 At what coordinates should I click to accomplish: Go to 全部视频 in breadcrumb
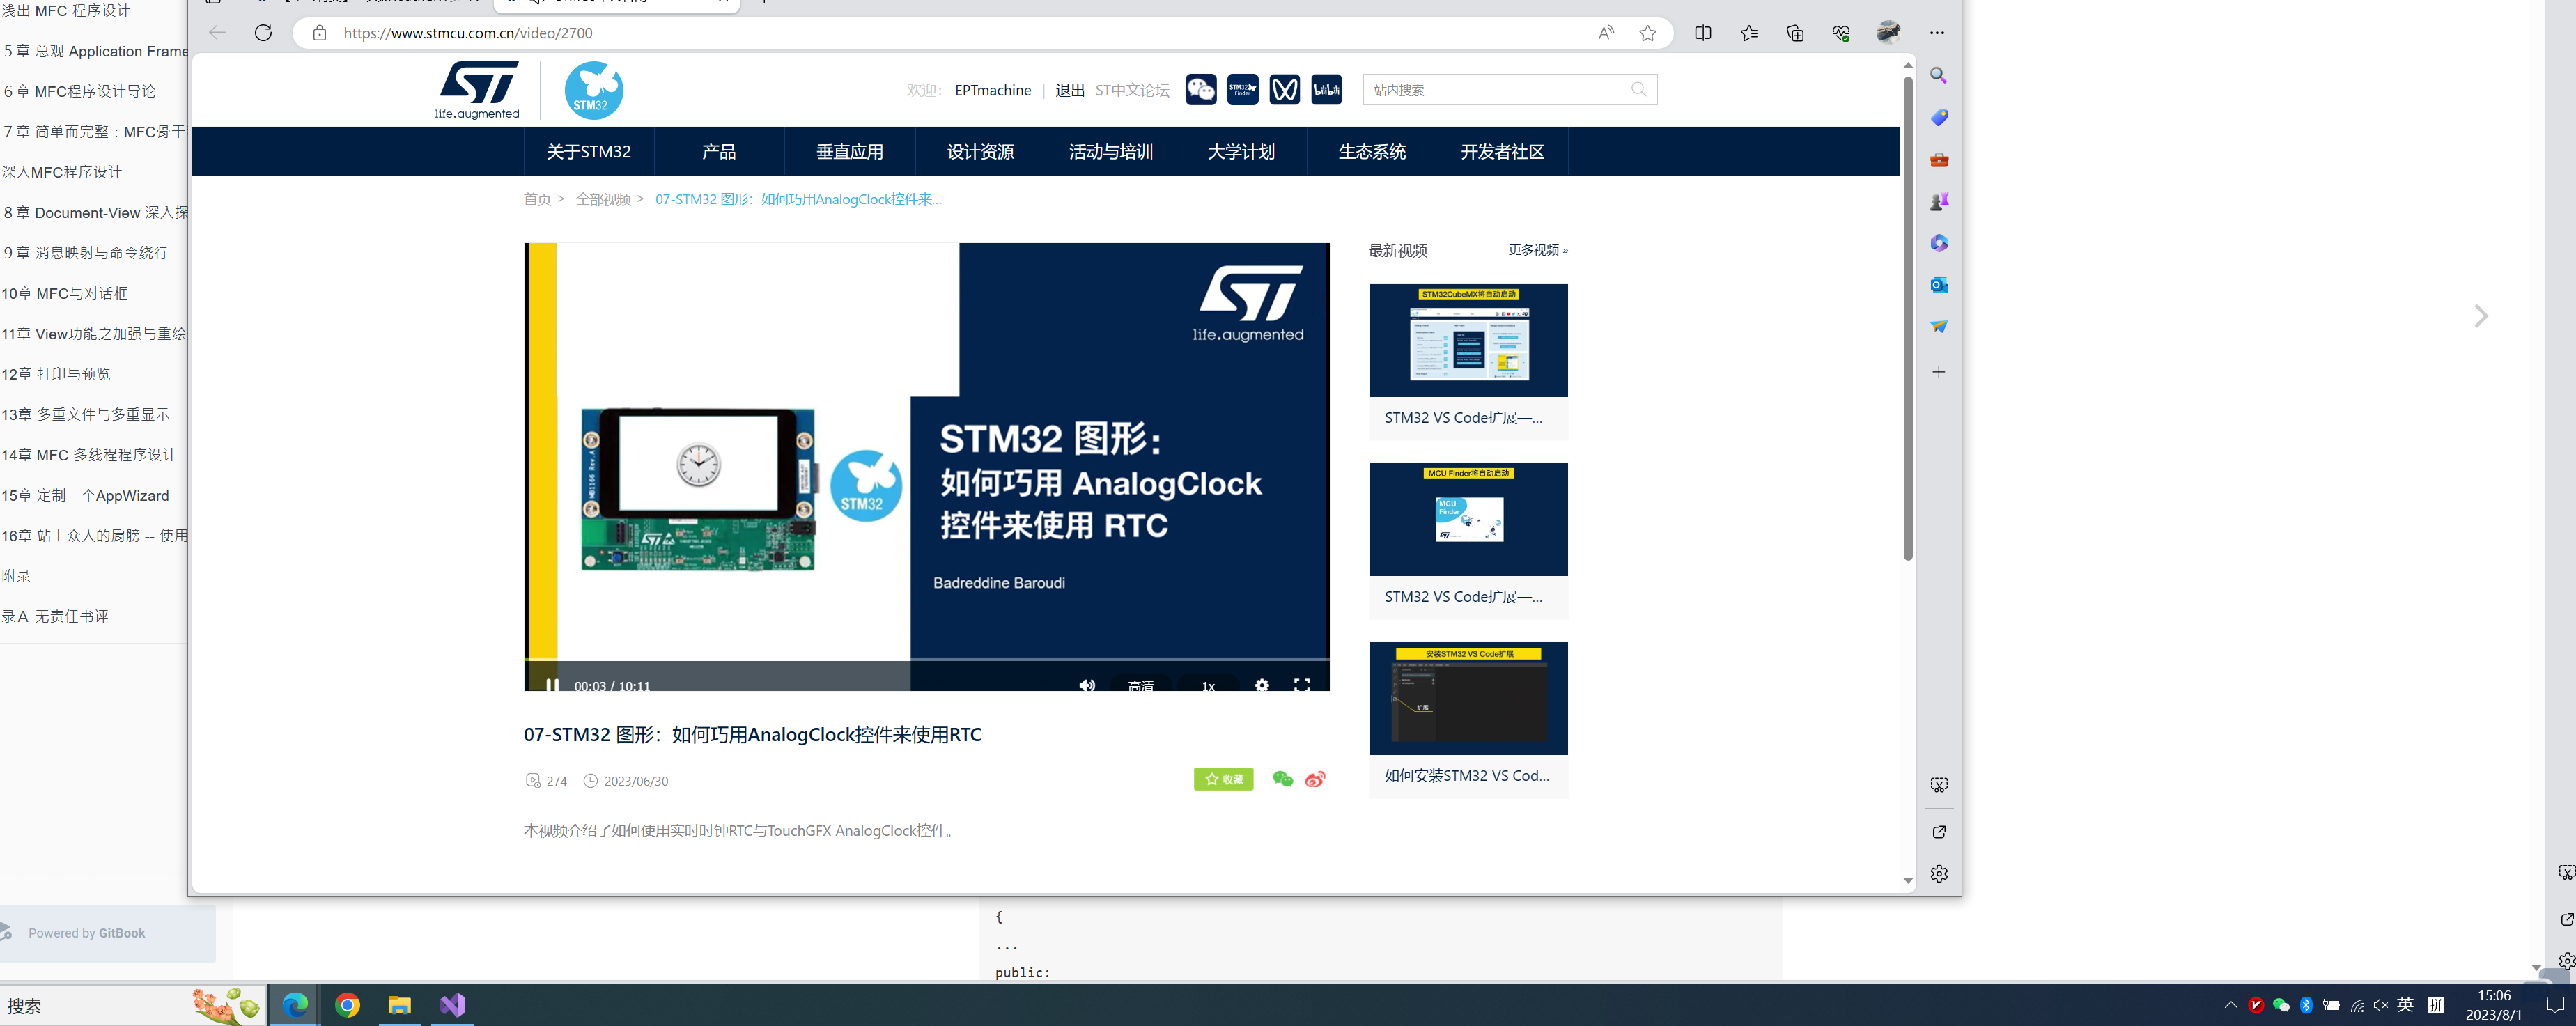coord(603,199)
